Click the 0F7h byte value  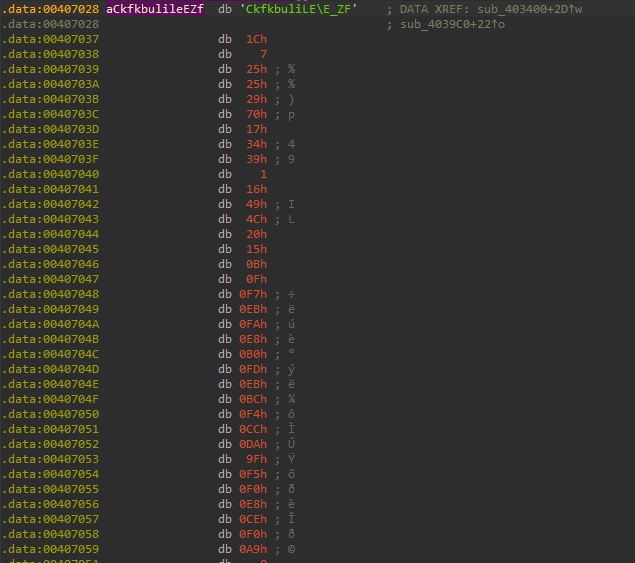pyautogui.click(x=253, y=294)
